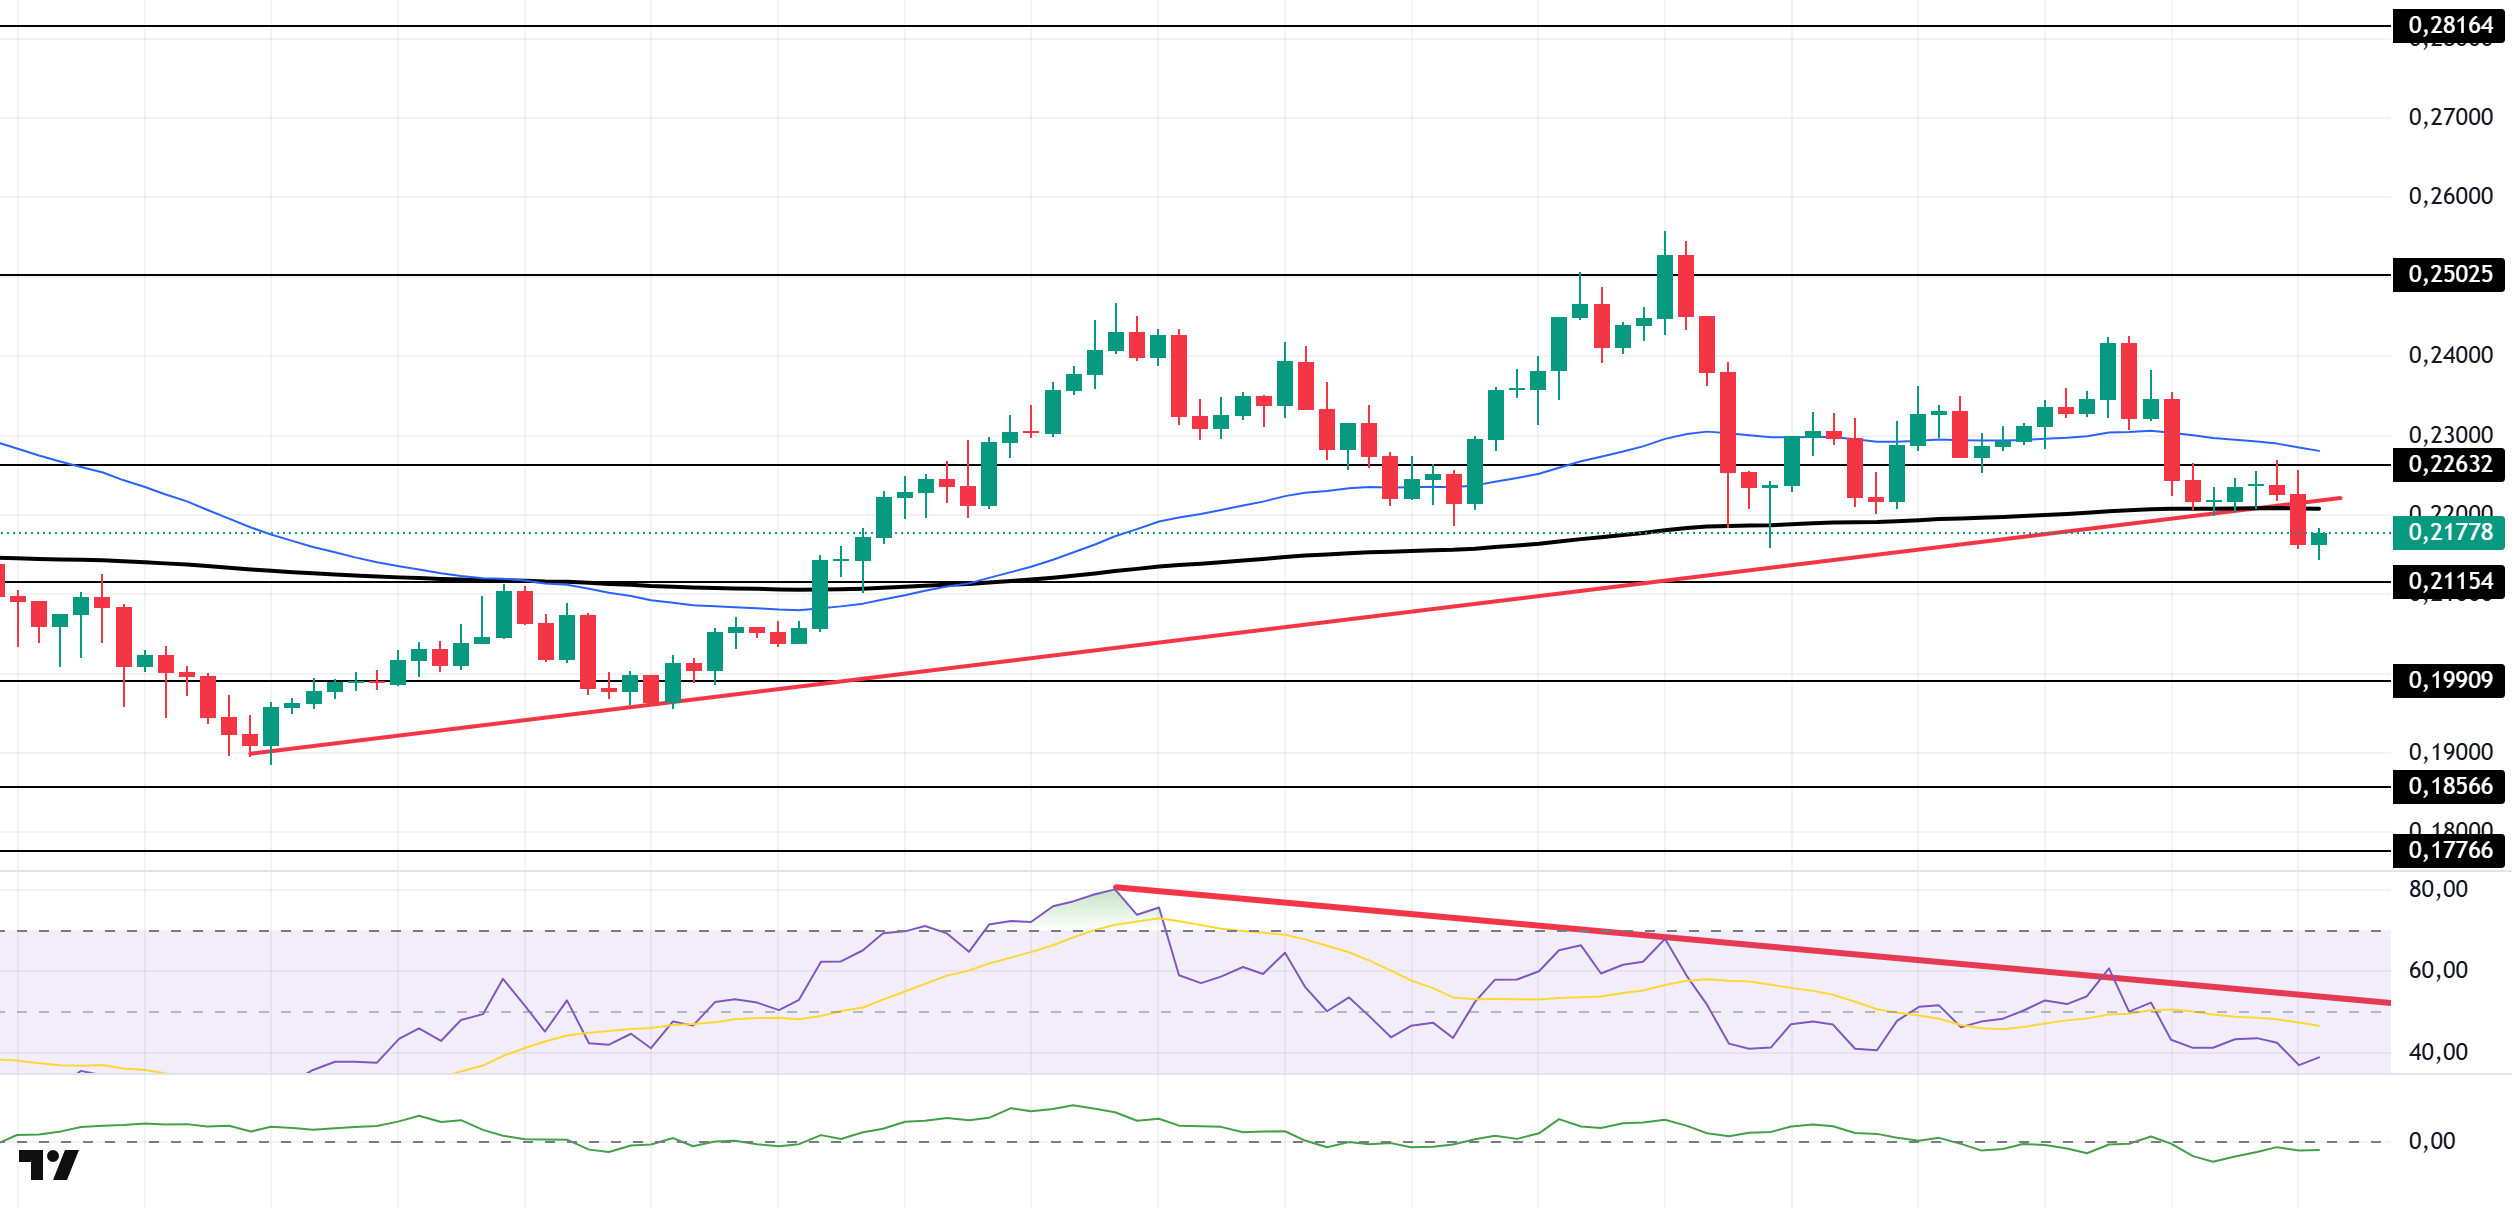Viewport: 2512px width, 1222px height.
Task: Select the 0,21154 support price label
Action: tap(2448, 581)
